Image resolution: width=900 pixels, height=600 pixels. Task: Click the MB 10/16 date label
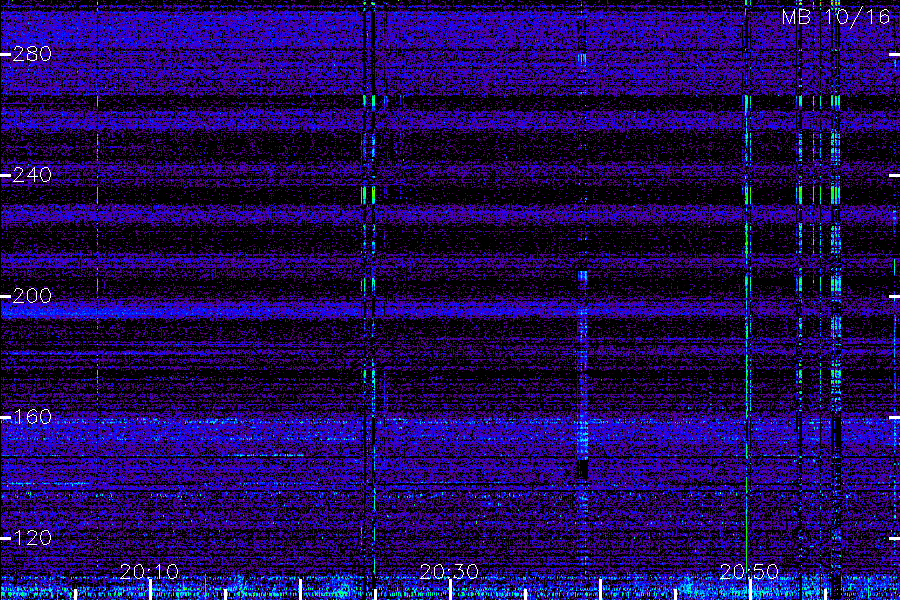[836, 17]
